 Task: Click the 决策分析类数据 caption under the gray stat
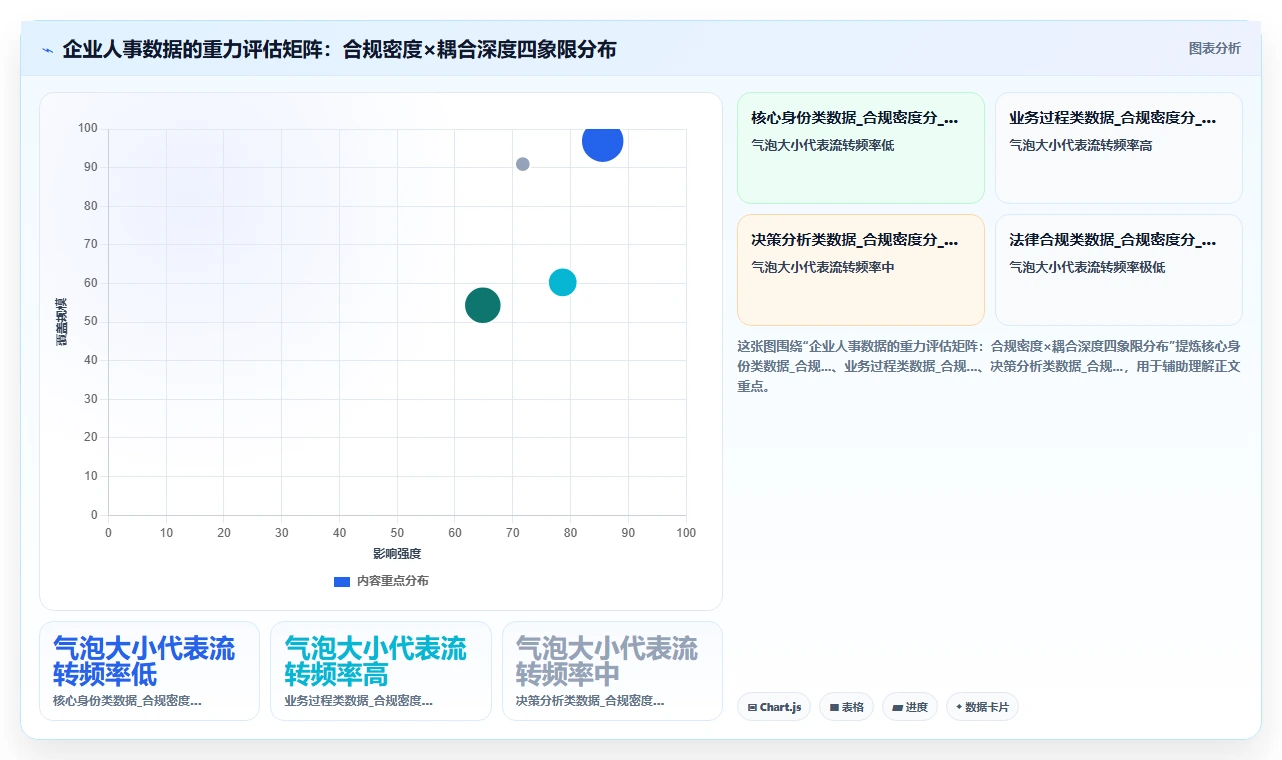tap(590, 701)
